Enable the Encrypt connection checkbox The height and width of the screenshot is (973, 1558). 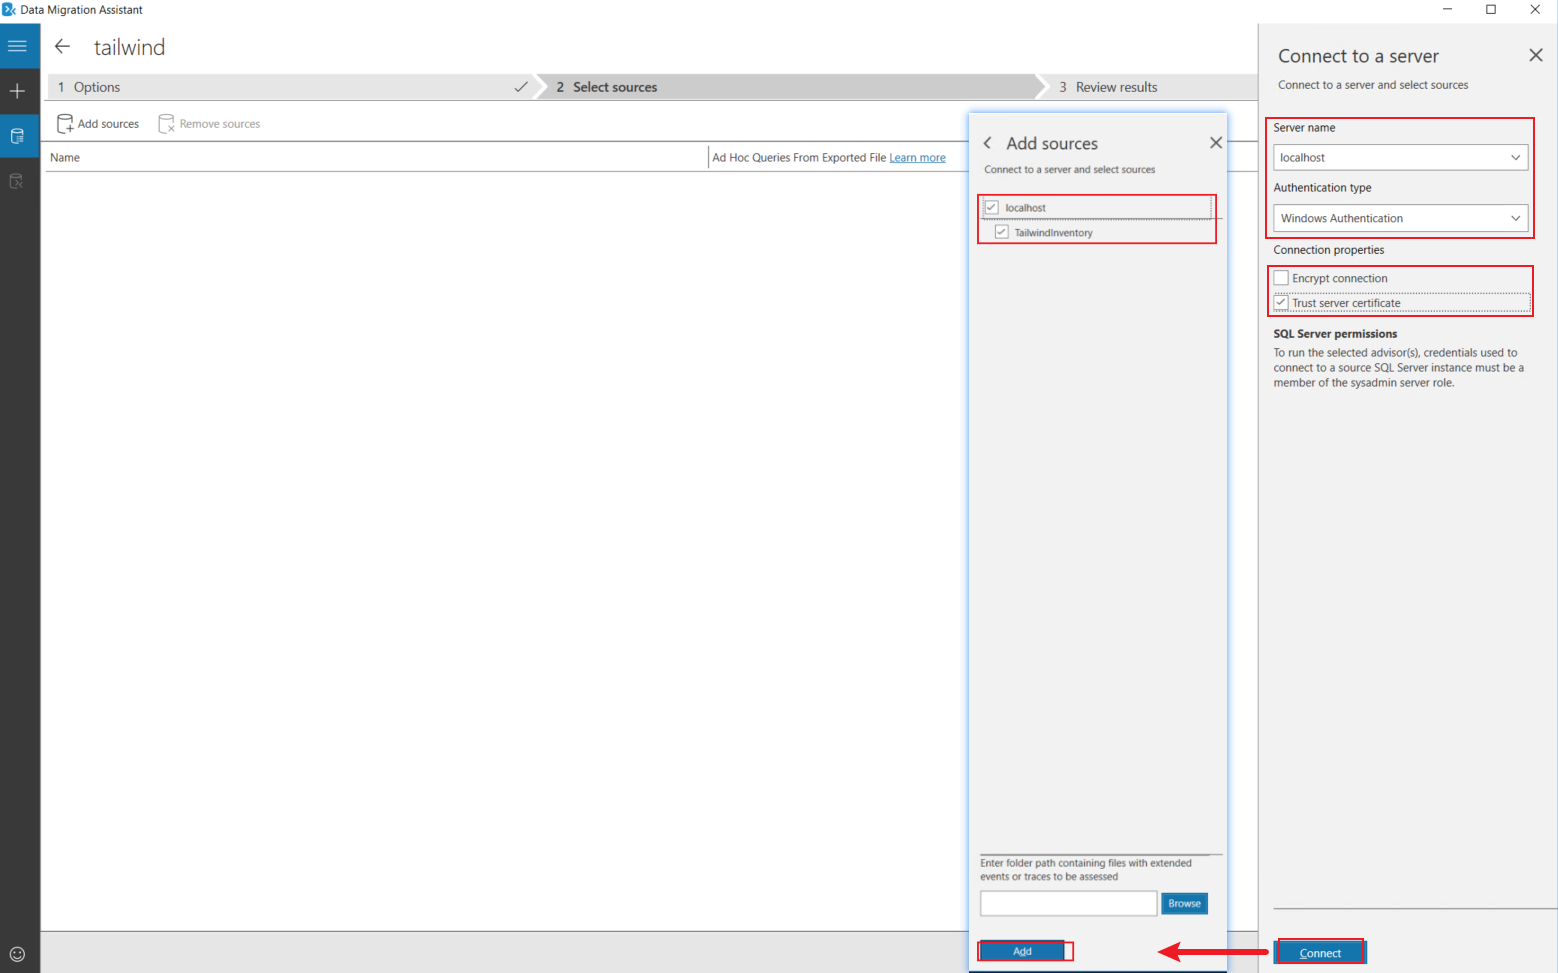coord(1281,278)
